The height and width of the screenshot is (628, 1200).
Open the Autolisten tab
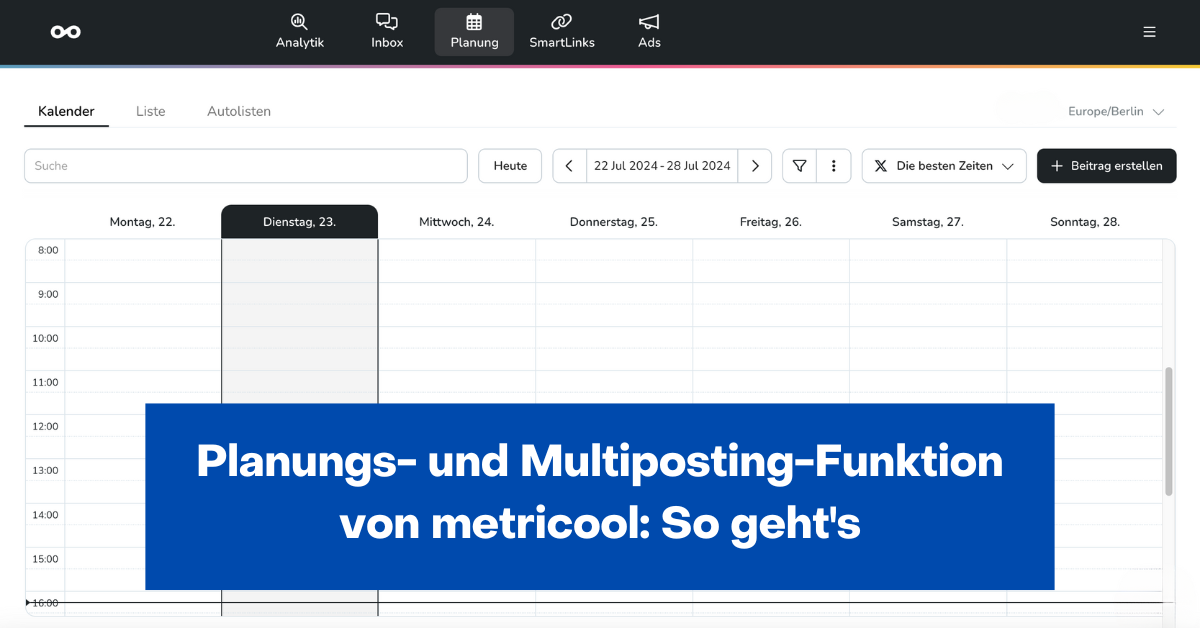click(x=238, y=111)
